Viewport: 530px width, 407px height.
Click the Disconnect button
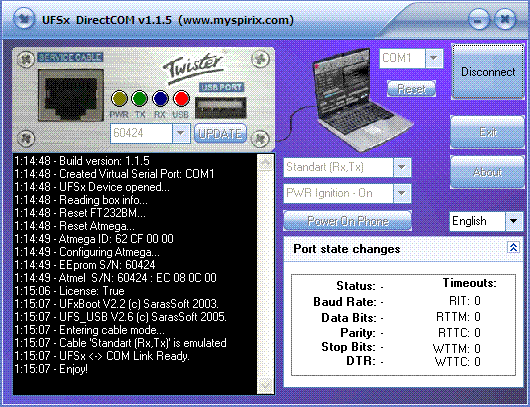click(x=488, y=72)
